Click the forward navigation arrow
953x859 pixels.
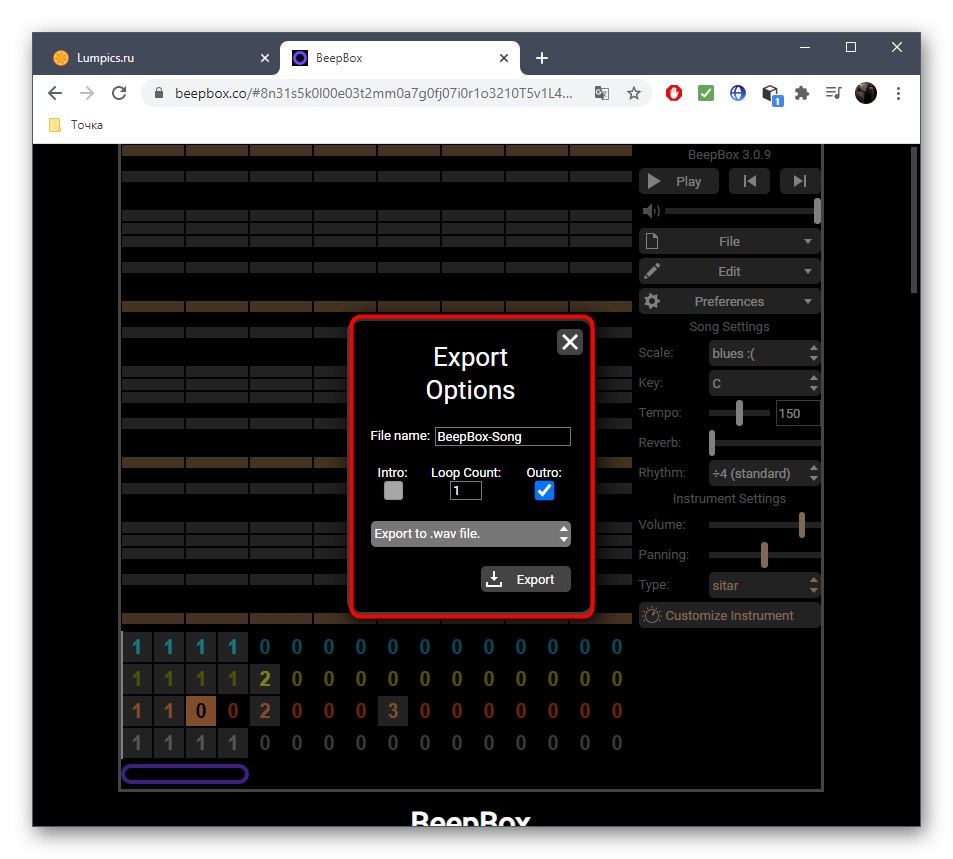point(87,93)
